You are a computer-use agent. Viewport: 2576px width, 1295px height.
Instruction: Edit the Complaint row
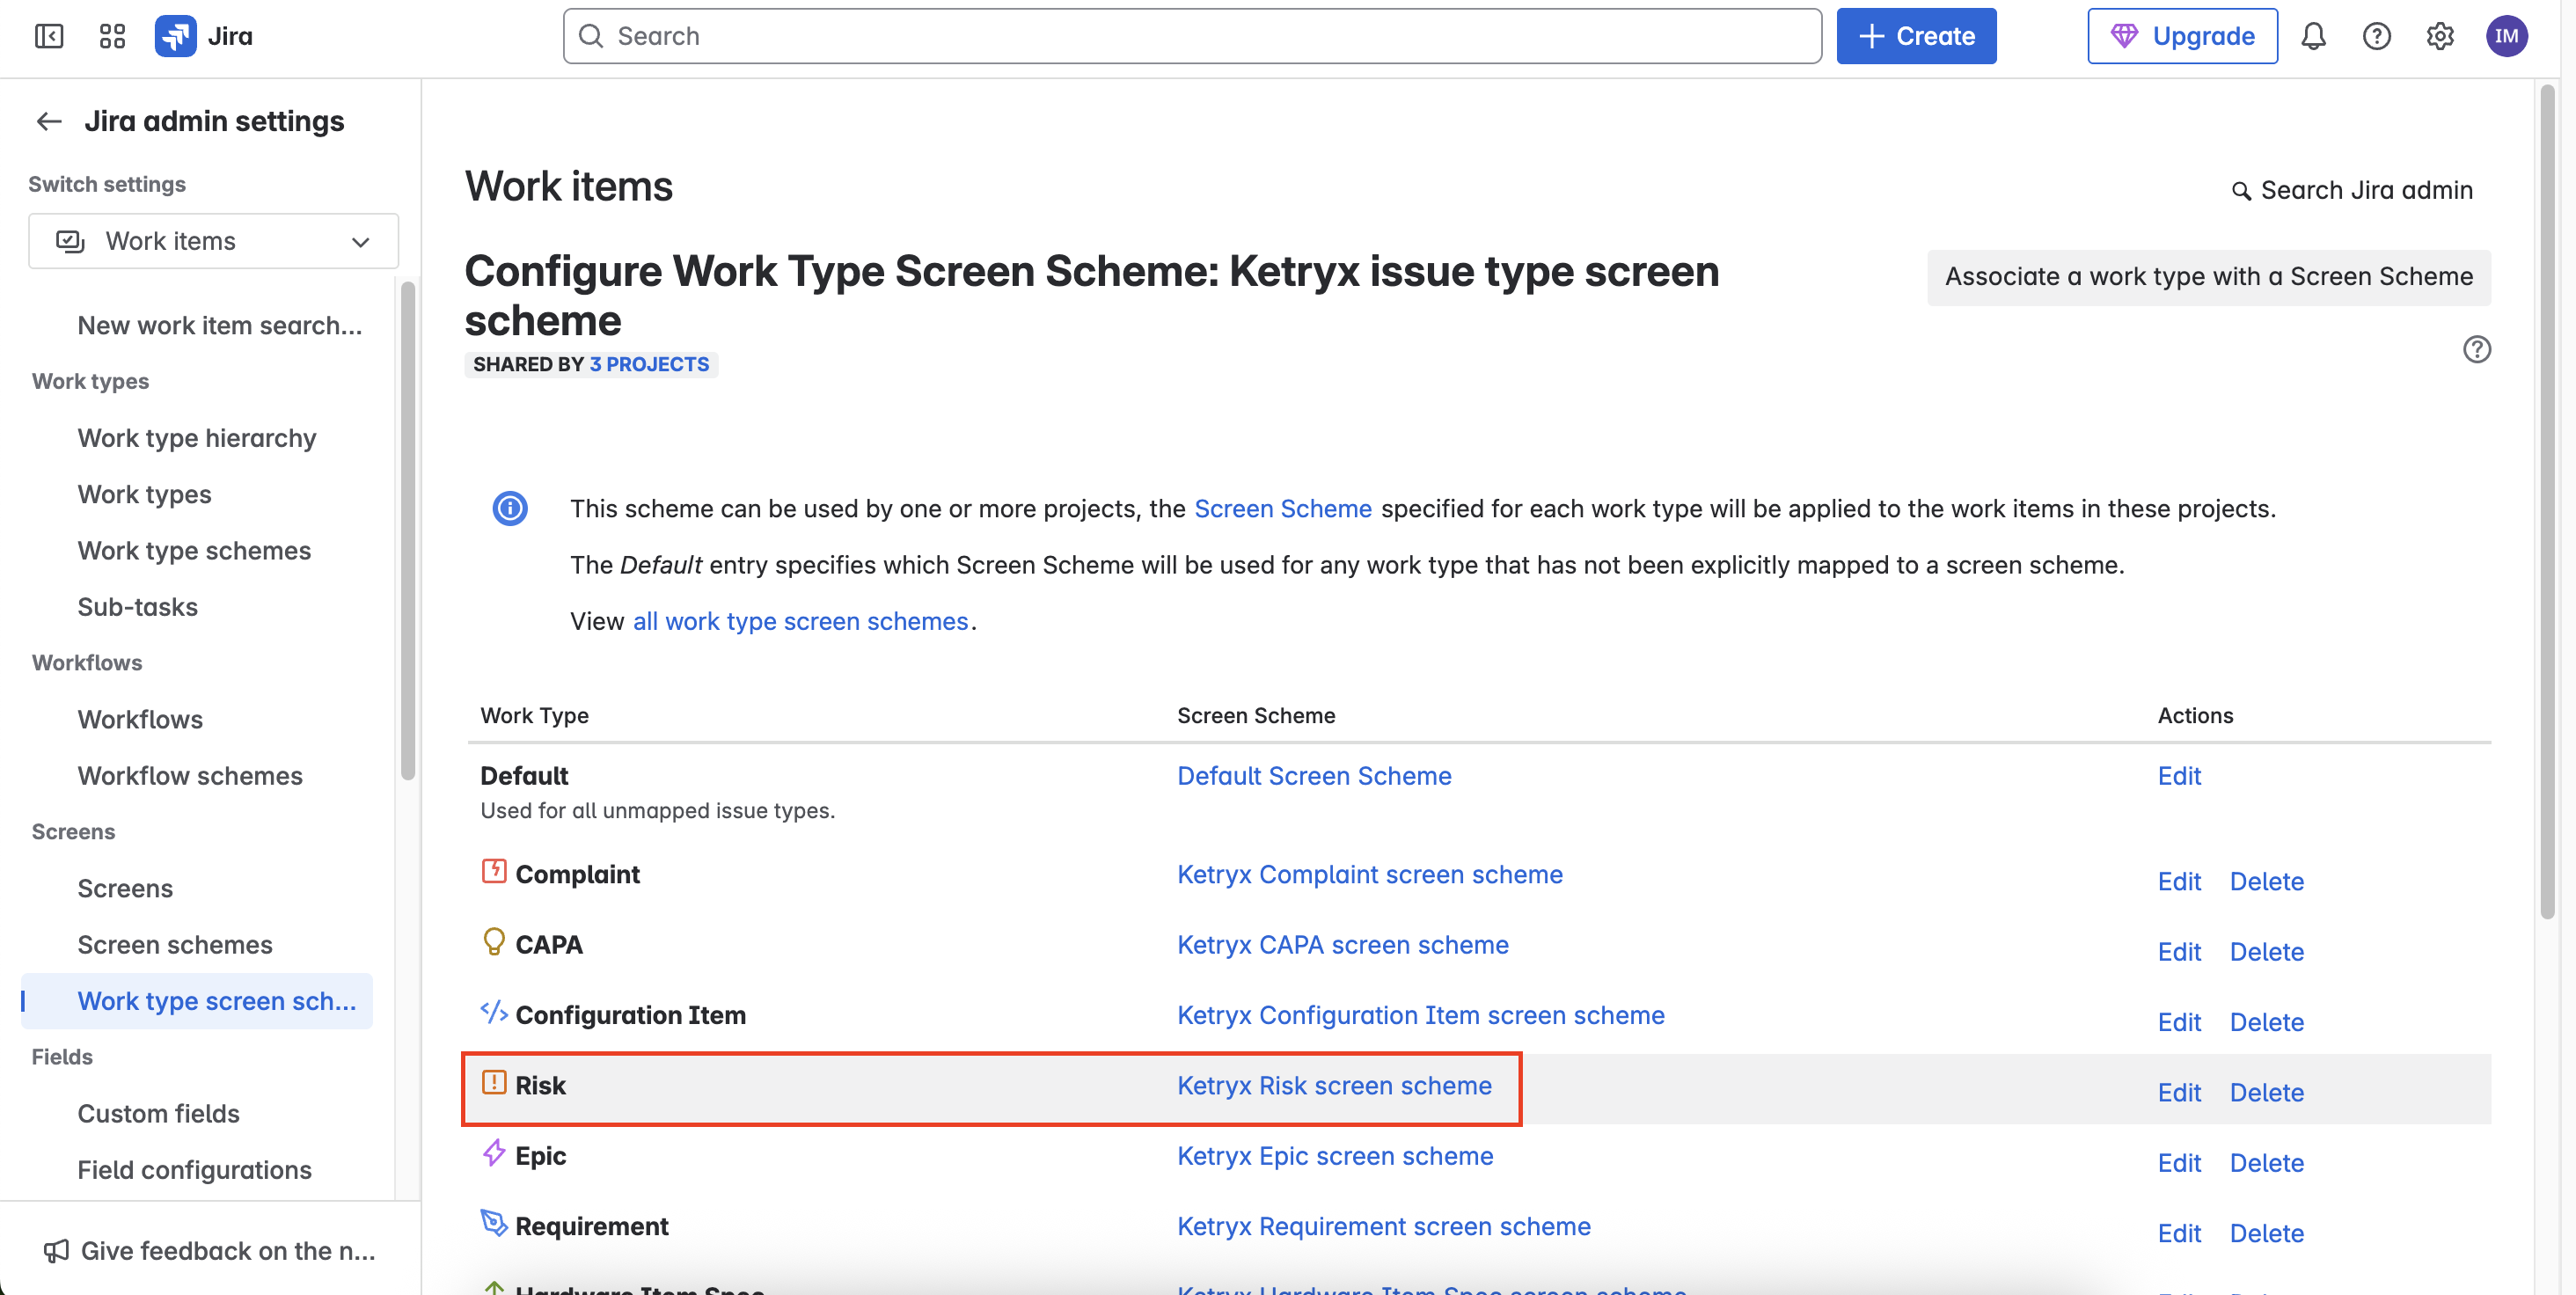pos(2178,881)
